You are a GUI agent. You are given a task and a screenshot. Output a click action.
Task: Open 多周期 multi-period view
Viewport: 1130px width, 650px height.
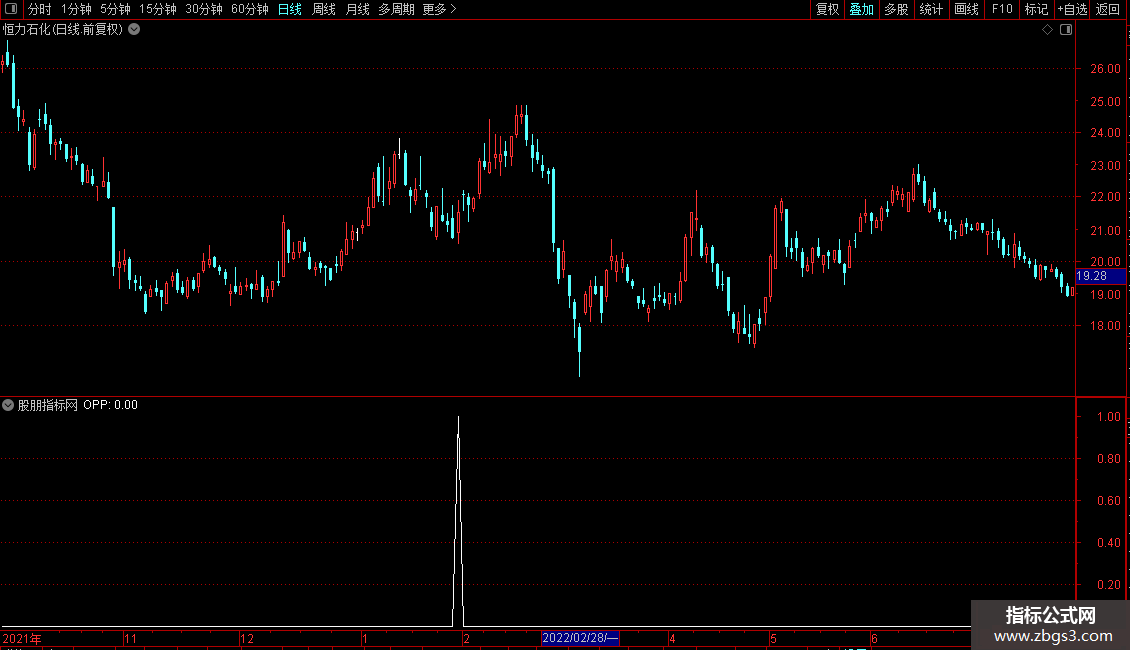point(396,9)
